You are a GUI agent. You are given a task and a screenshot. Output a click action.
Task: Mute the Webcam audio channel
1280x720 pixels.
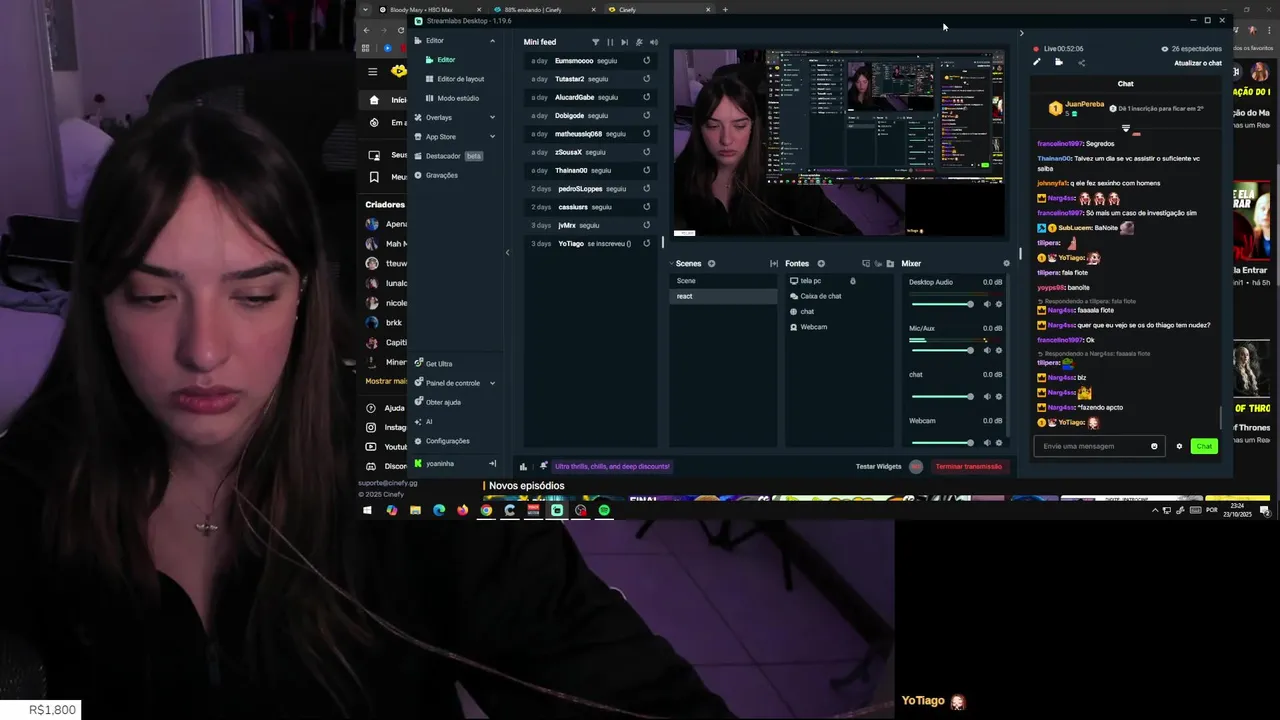987,442
